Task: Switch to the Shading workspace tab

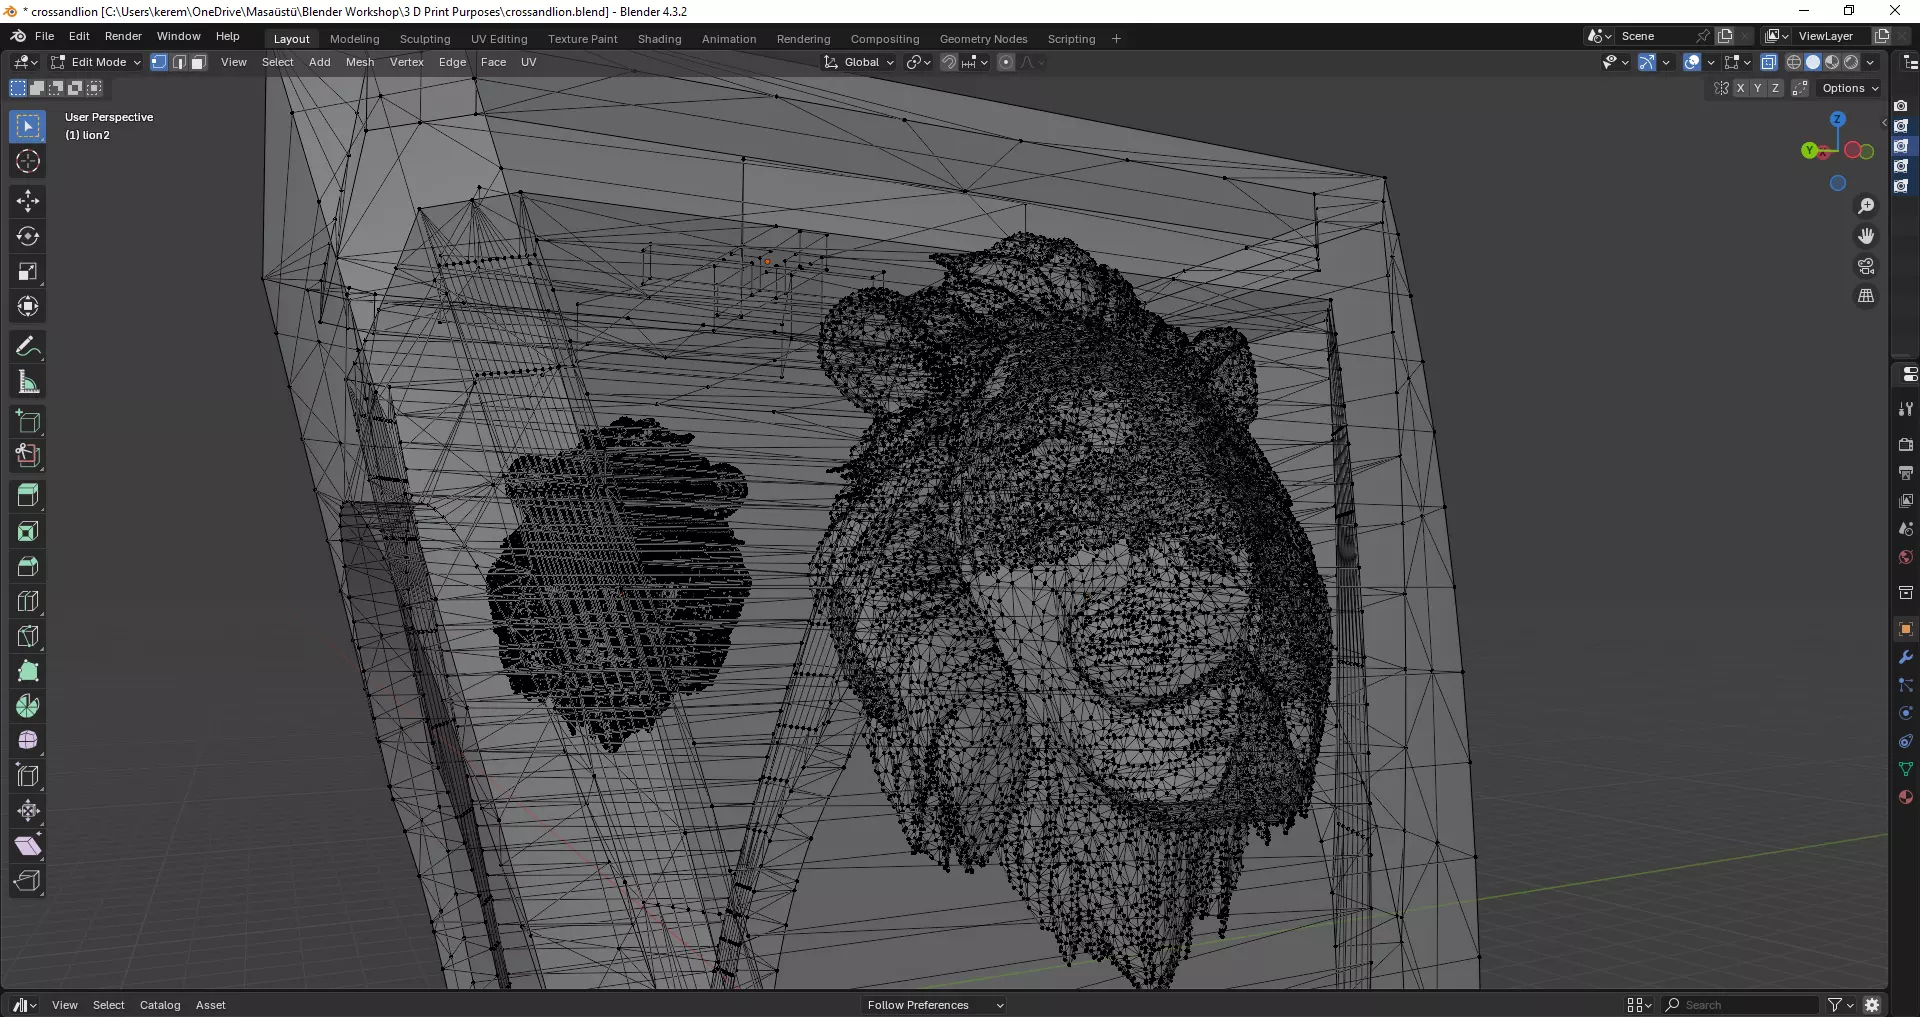Action: (659, 39)
